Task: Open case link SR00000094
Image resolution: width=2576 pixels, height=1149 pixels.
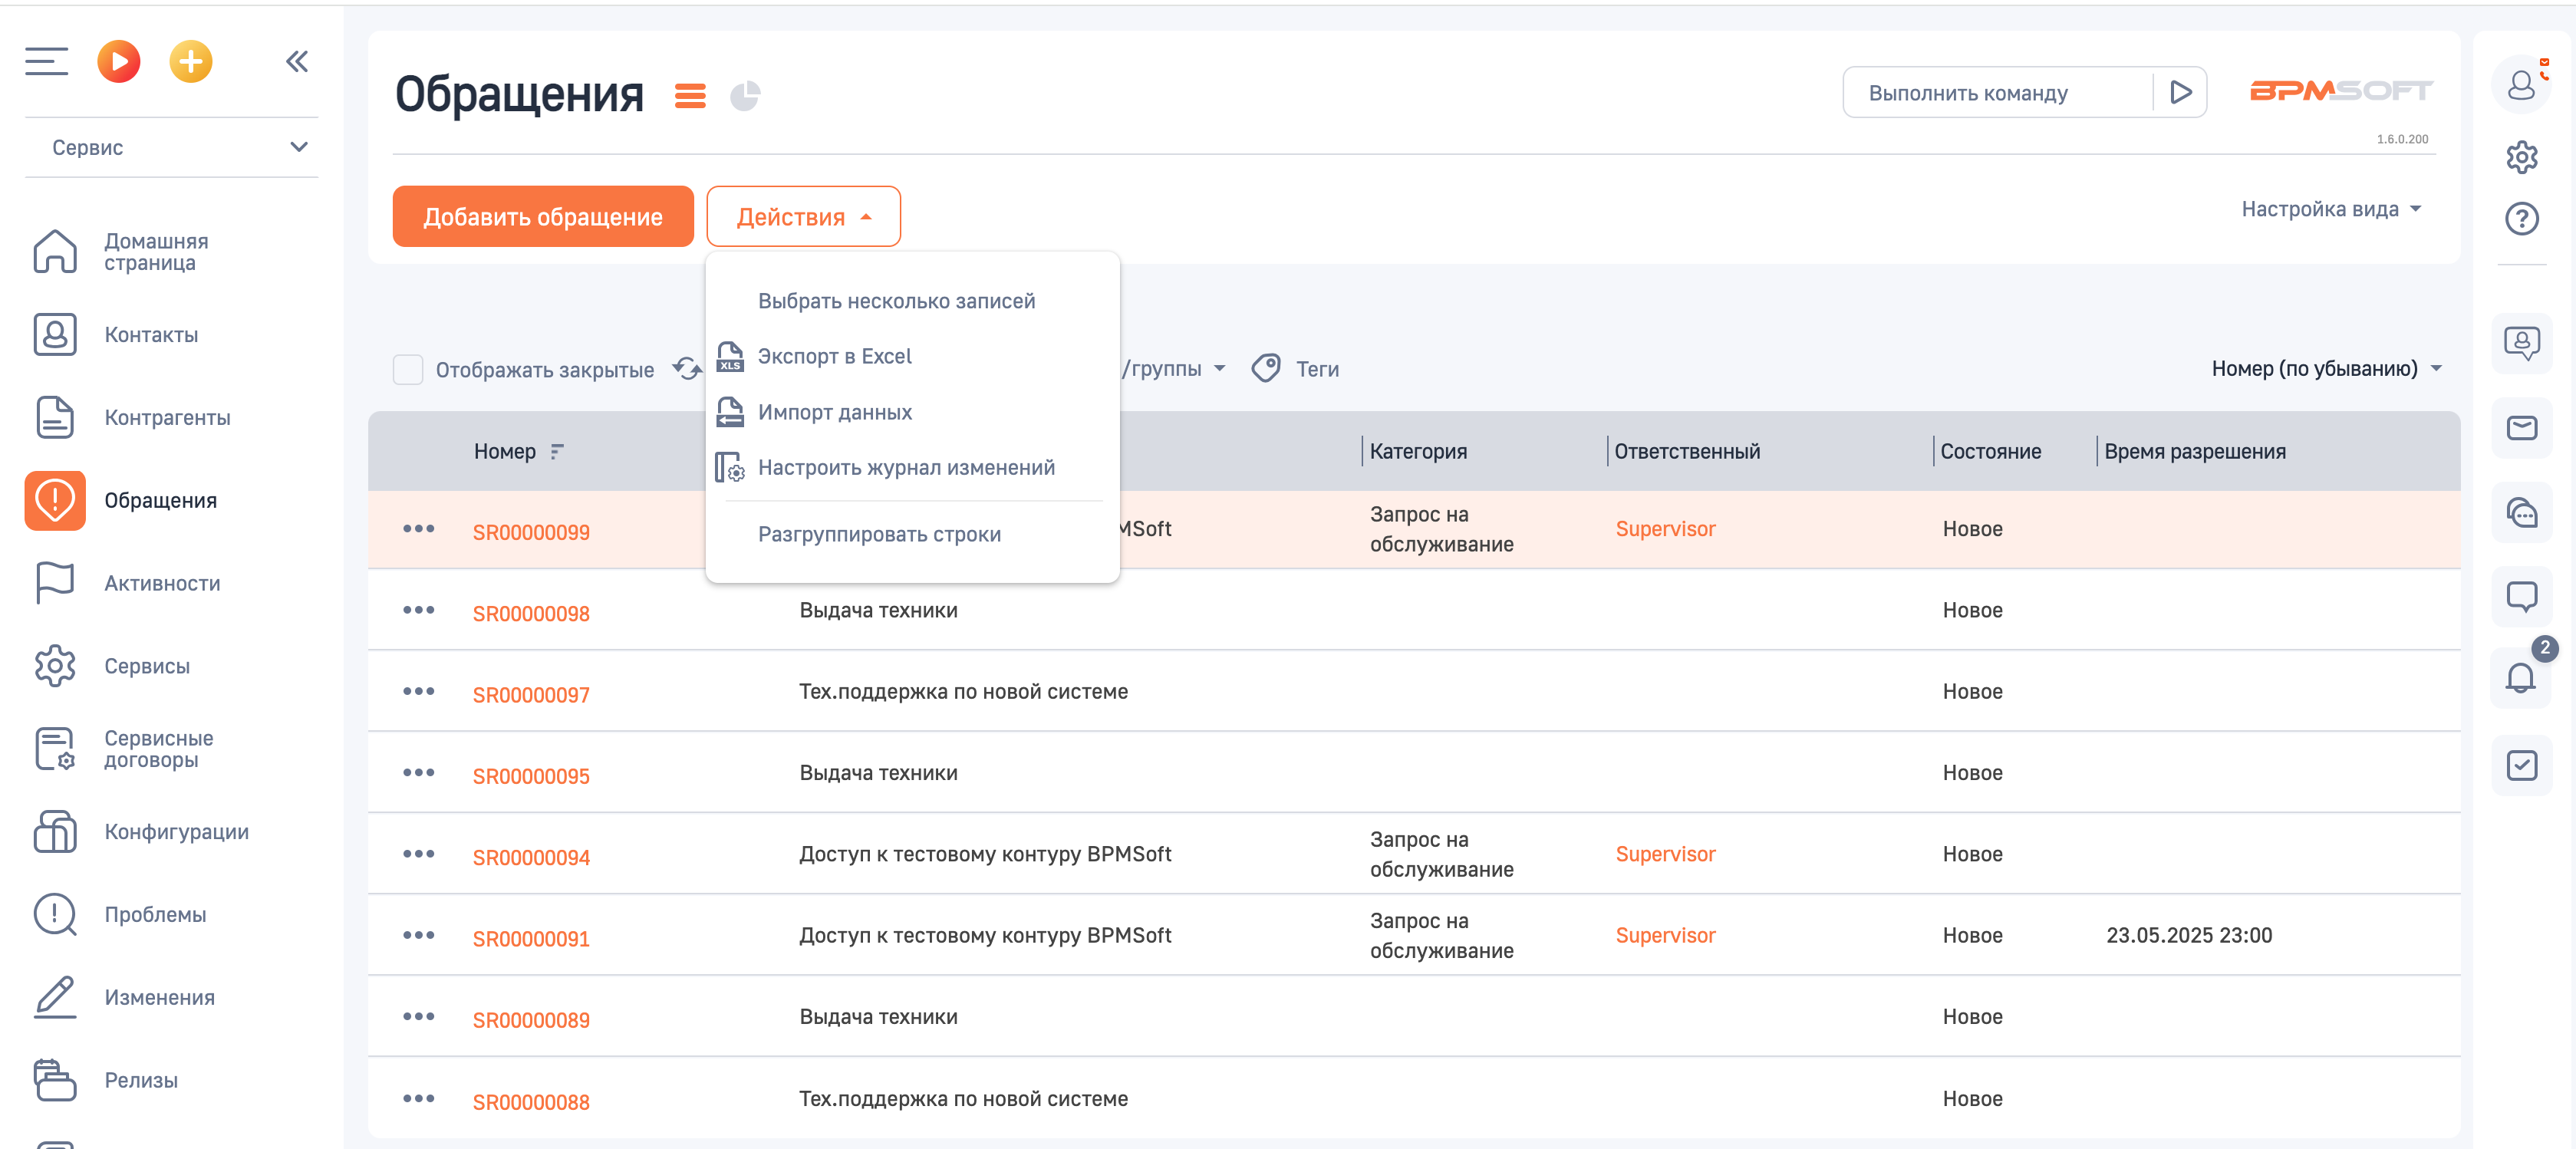Action: coord(531,858)
